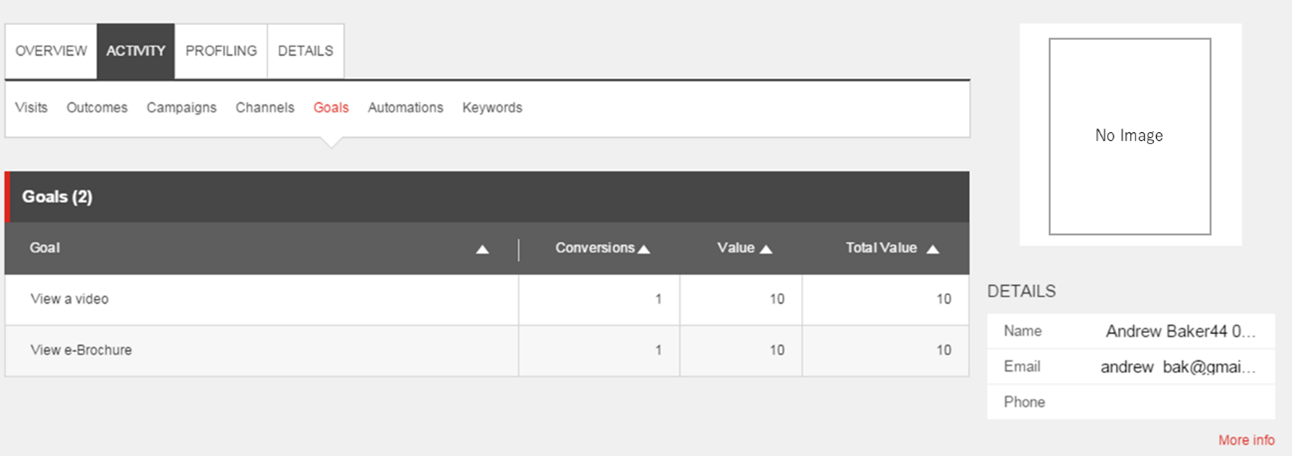This screenshot has height=456, width=1292.
Task: Open the Keywords sub-tab
Action: point(492,108)
